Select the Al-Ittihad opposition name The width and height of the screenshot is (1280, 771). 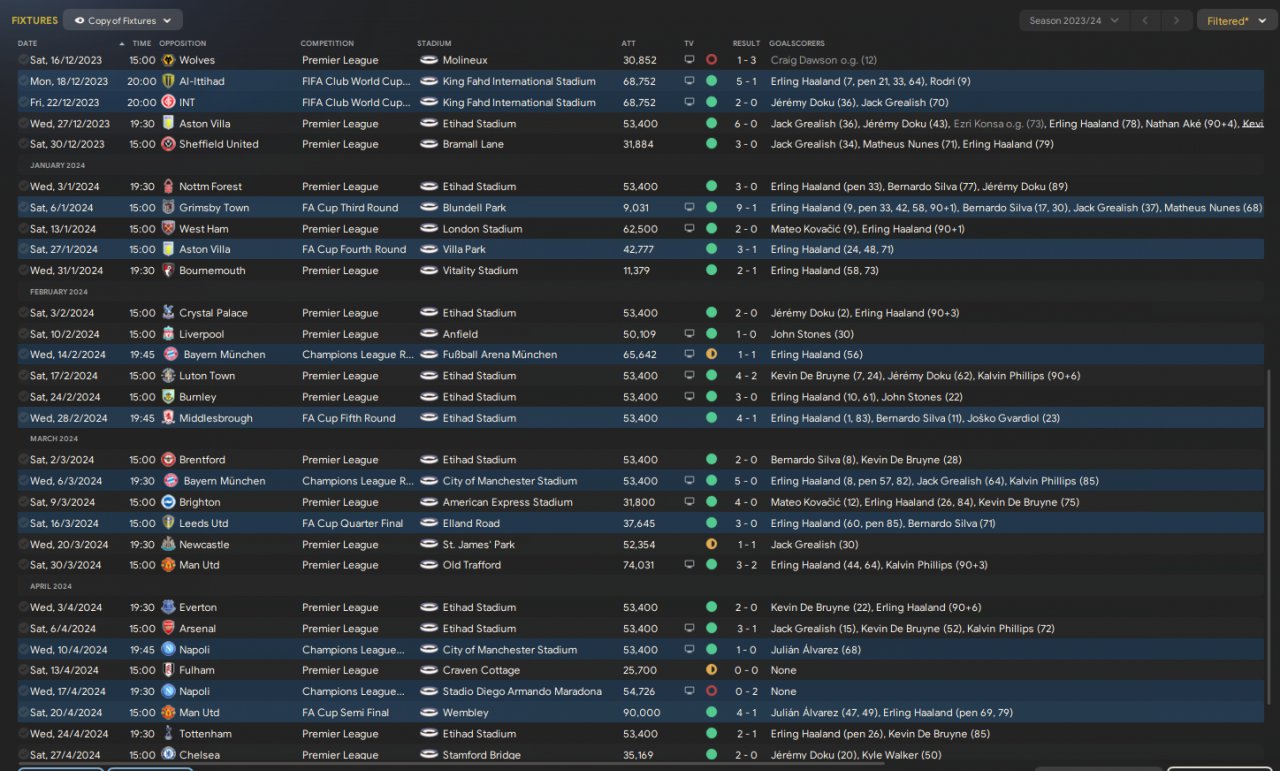click(x=202, y=81)
